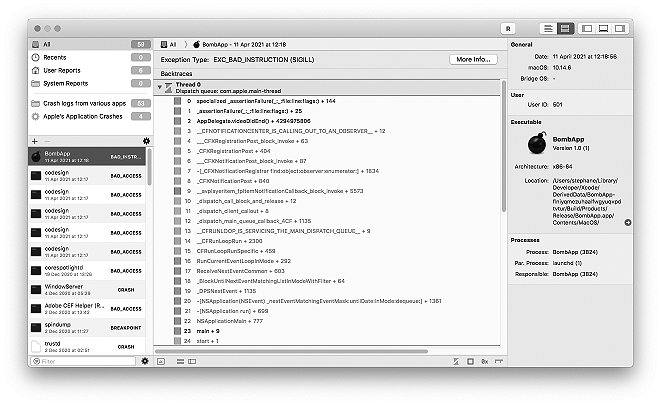
Task: Select frame 8 _CFXNotificationPost
Action: 327,181
